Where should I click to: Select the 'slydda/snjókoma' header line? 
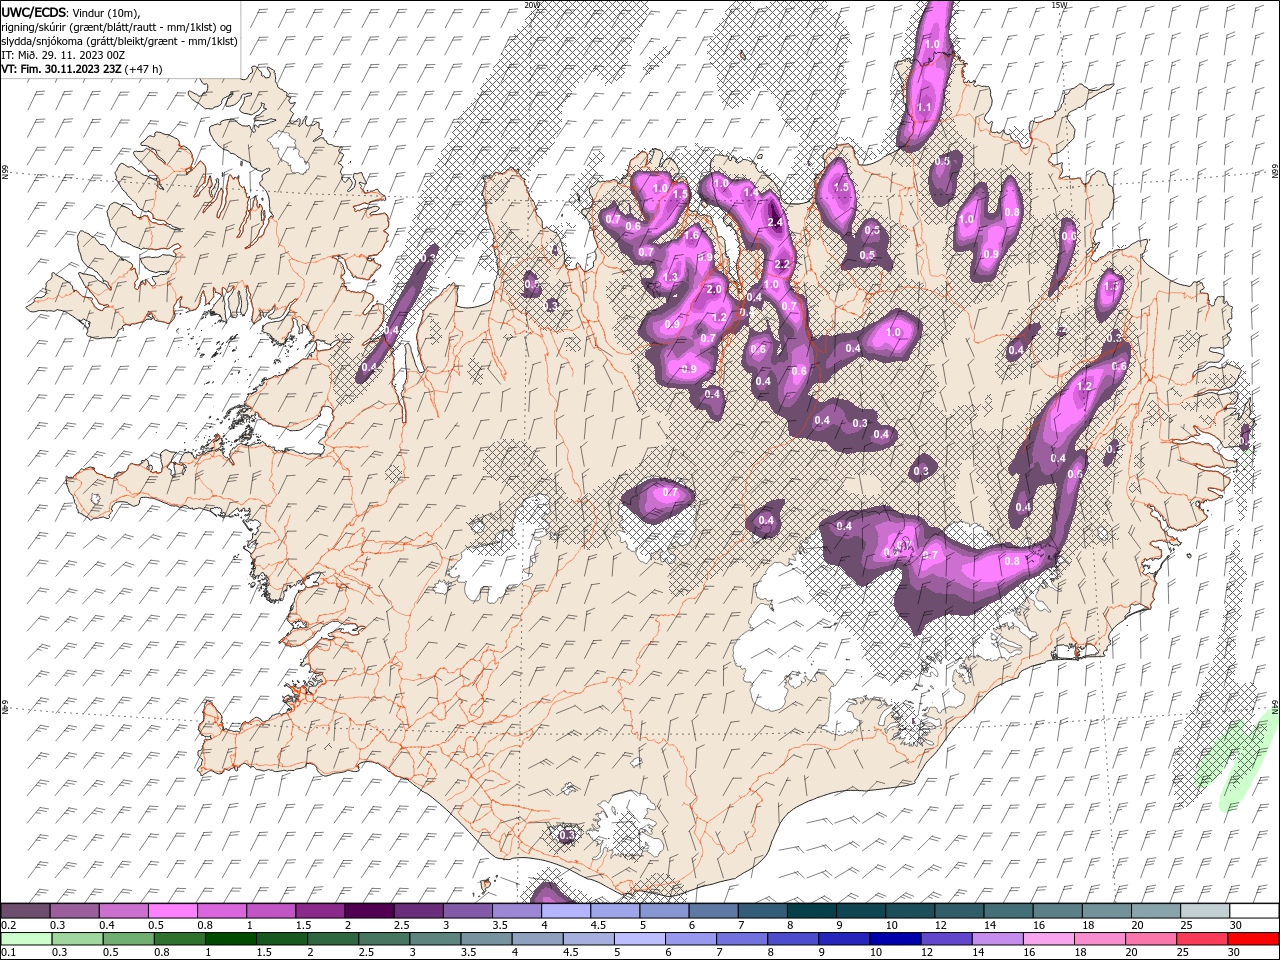click(x=120, y=41)
